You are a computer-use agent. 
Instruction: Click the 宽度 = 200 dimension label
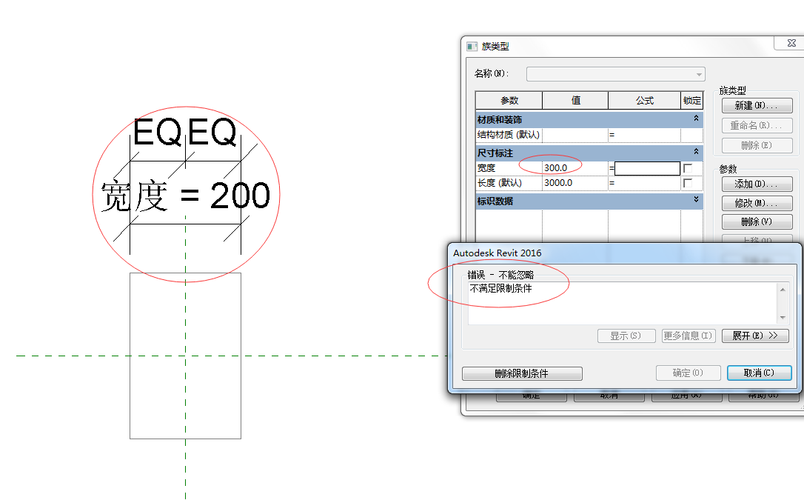(186, 196)
